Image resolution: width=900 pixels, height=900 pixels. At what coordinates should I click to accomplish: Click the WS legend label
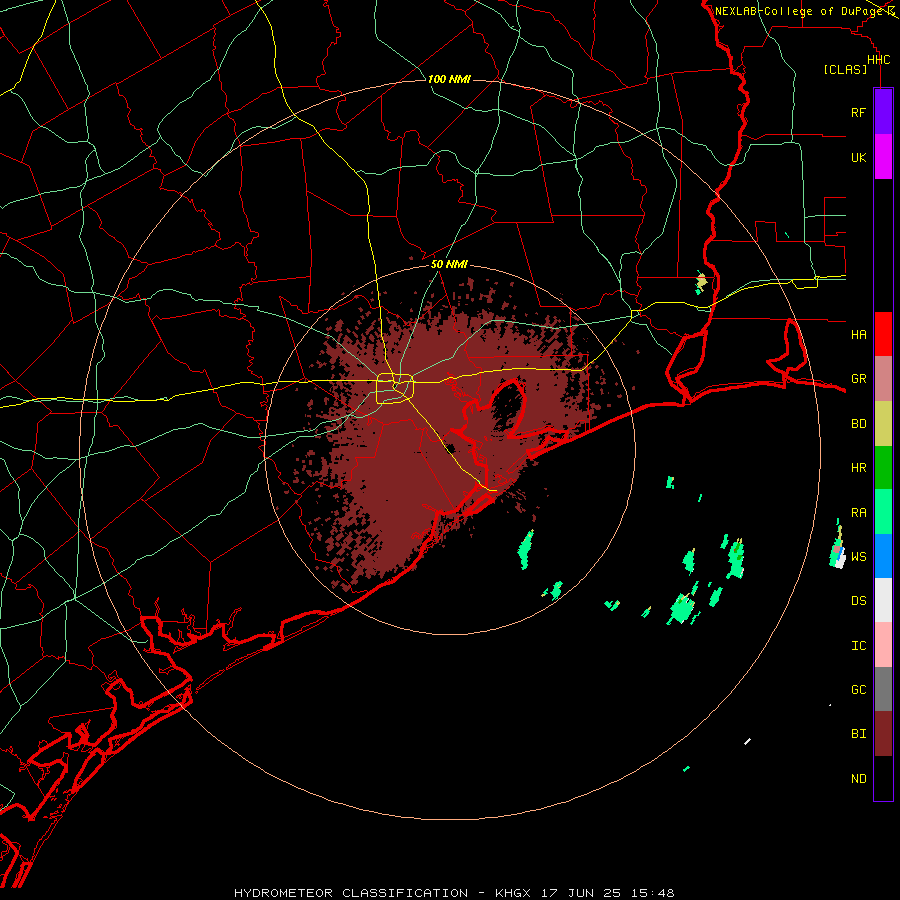click(858, 557)
